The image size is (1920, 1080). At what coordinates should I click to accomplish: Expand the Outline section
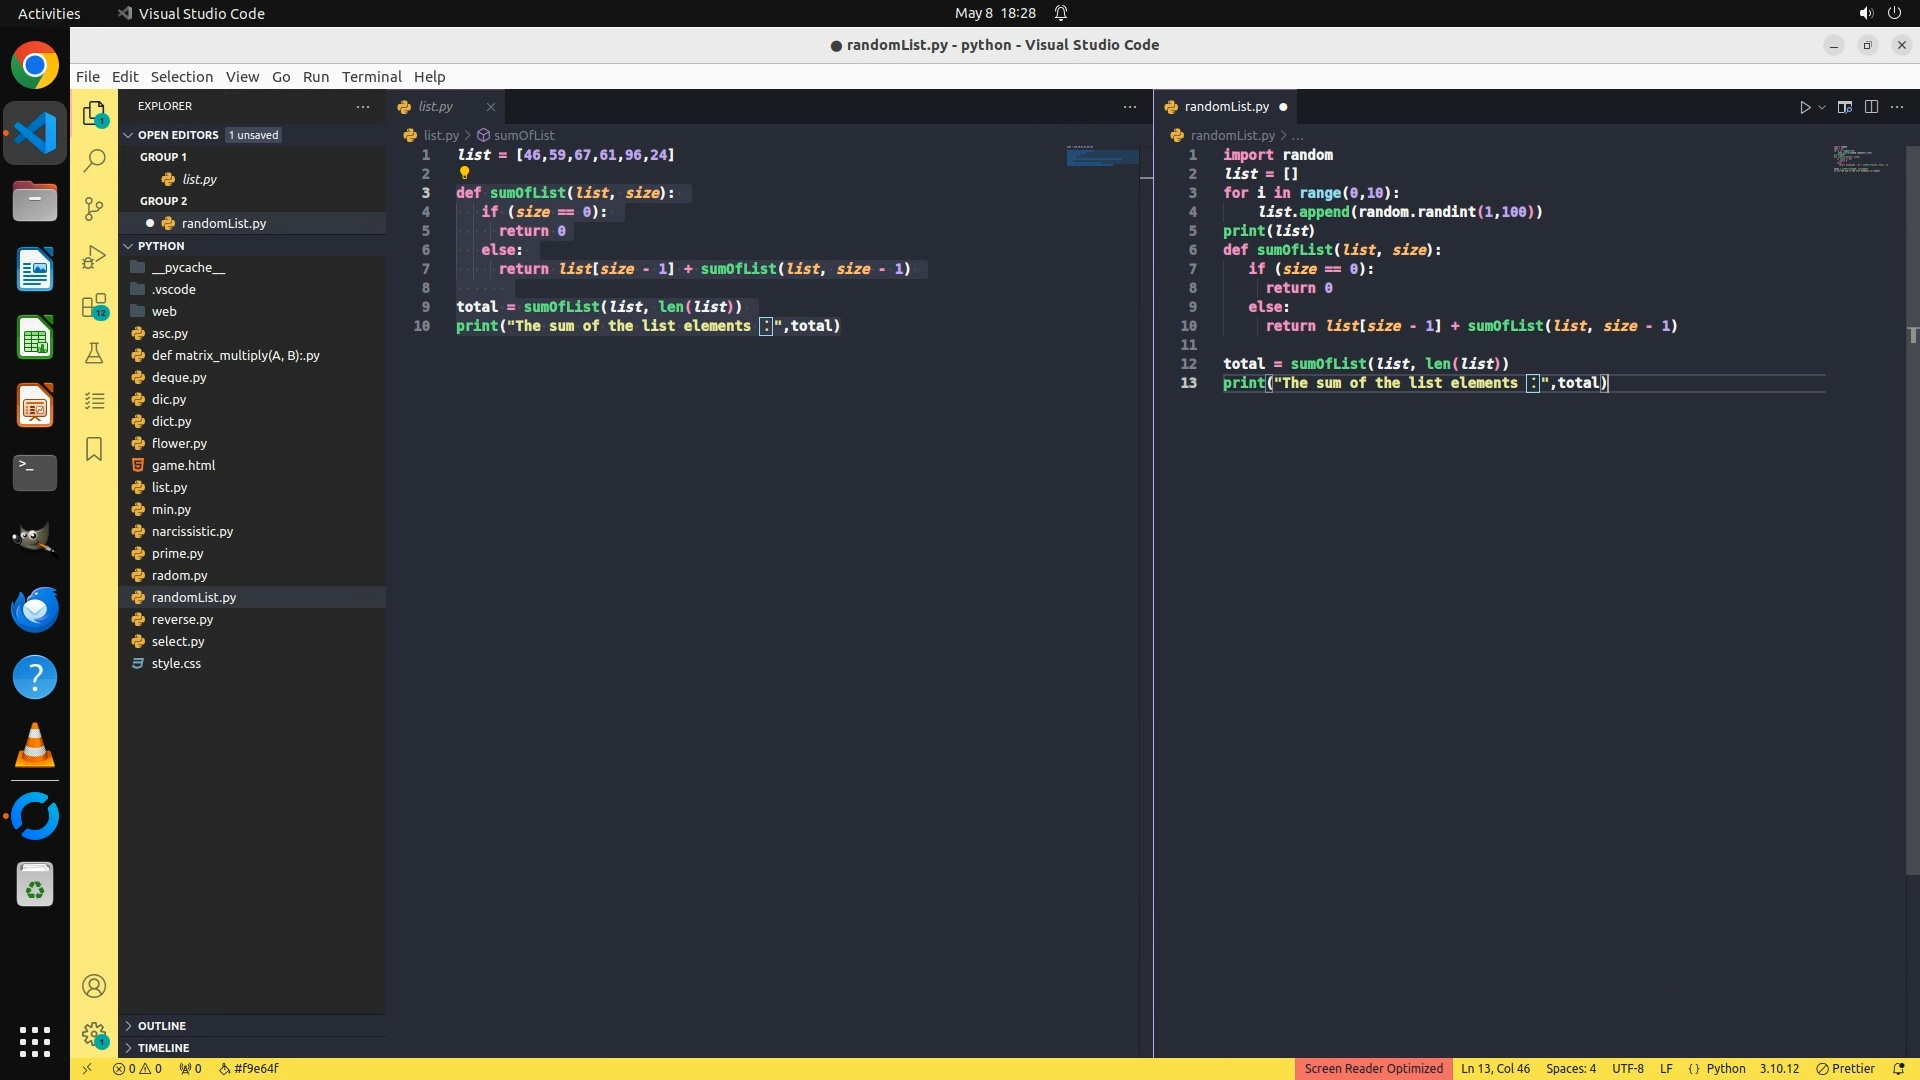[161, 1026]
